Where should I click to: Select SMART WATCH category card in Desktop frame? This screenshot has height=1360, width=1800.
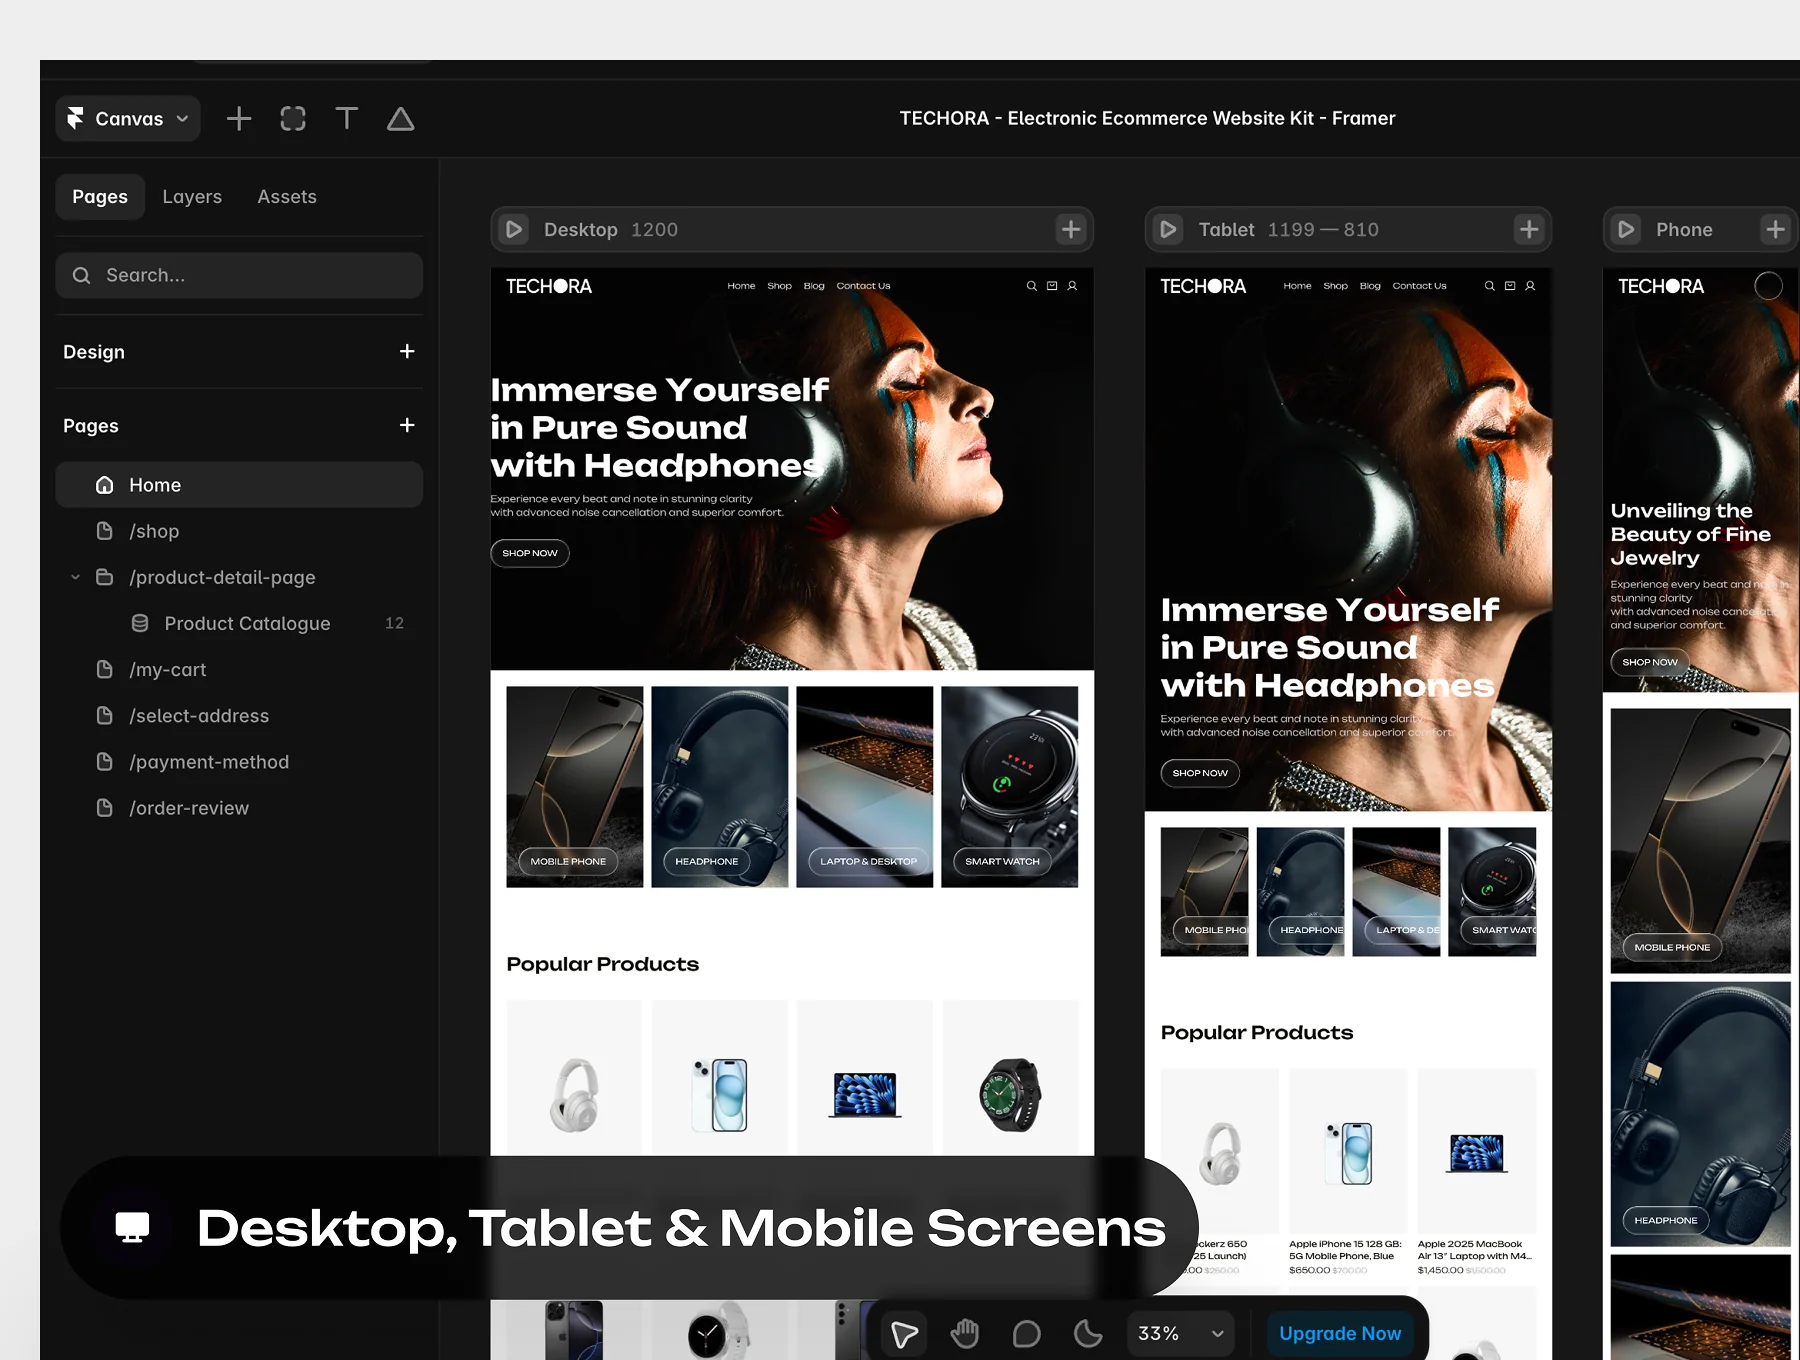tap(1010, 787)
